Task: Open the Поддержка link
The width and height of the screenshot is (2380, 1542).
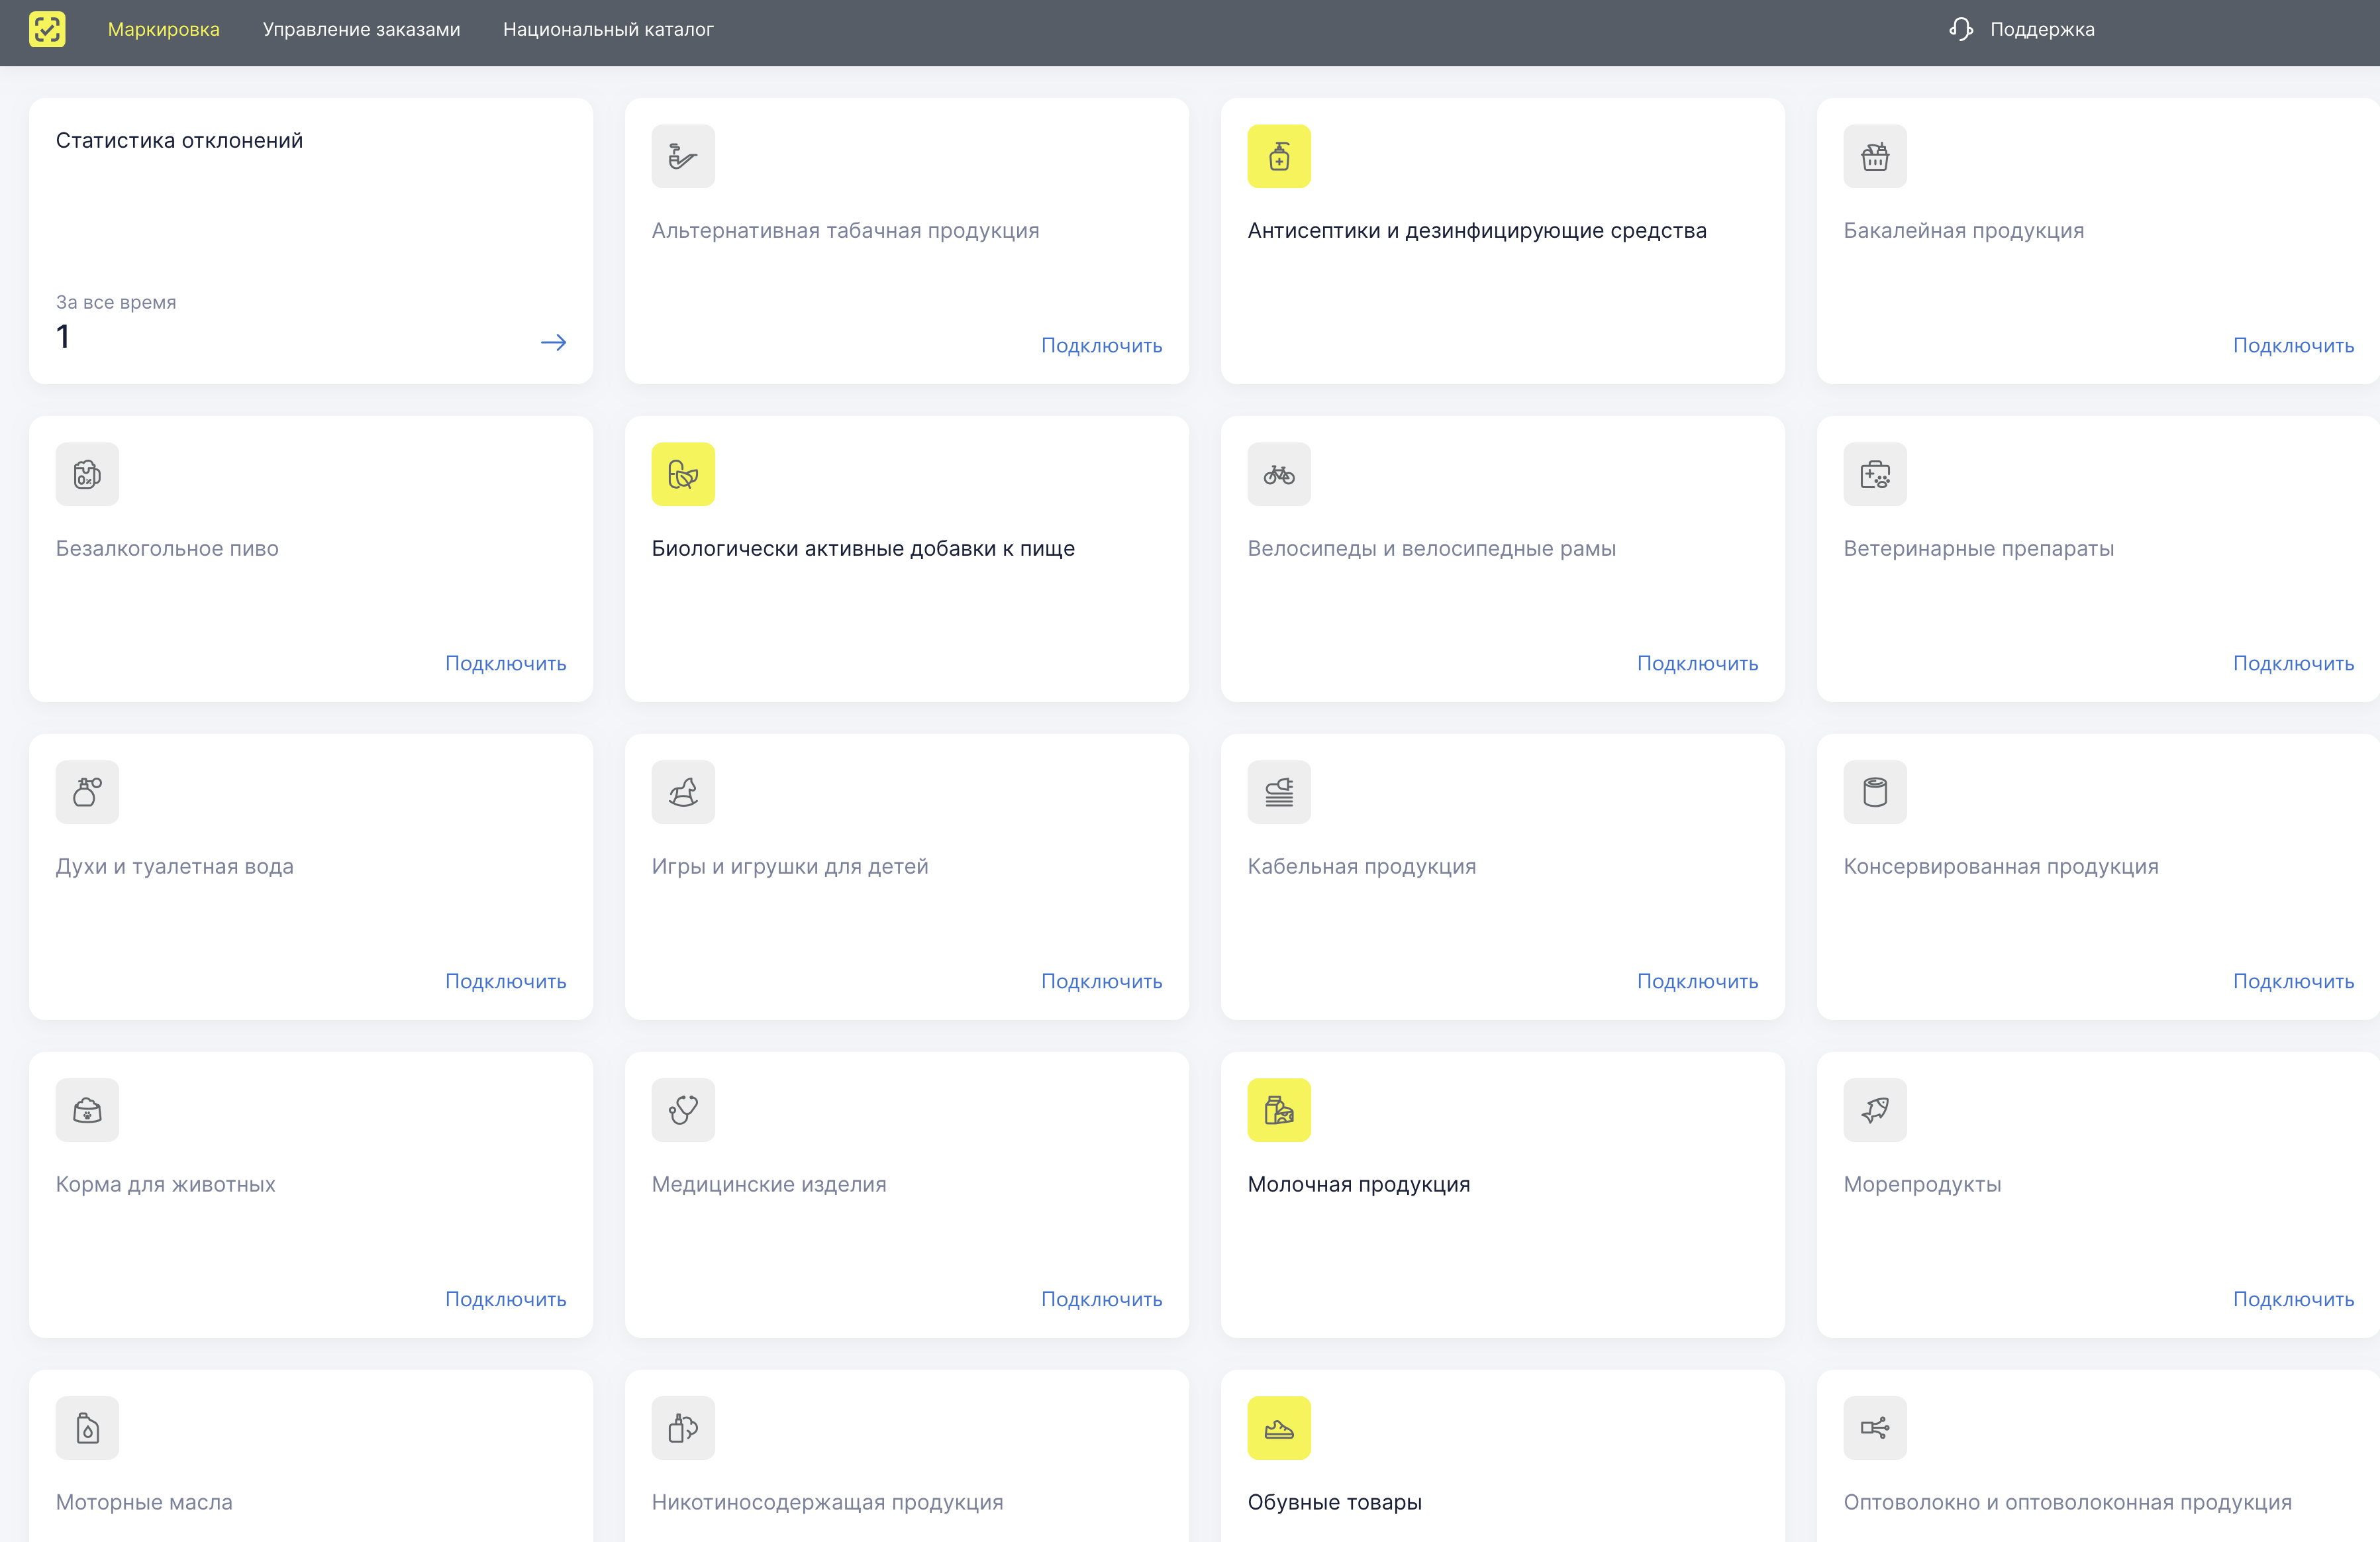Action: (x=2042, y=29)
